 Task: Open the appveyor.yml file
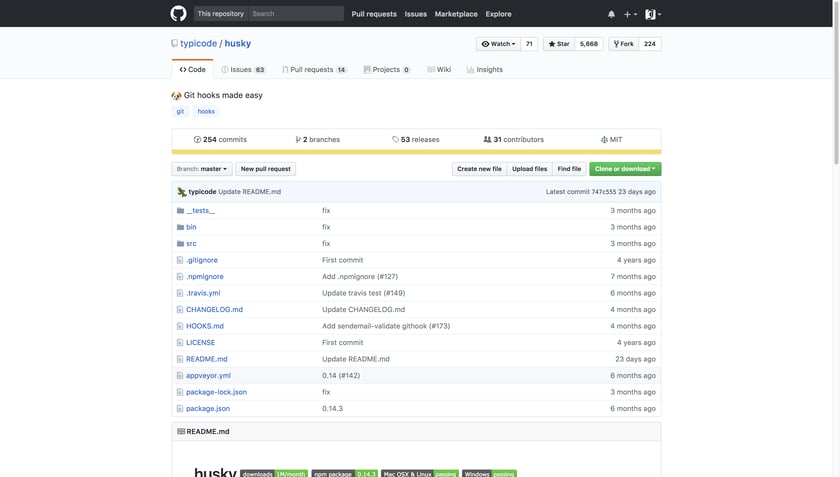[x=208, y=376]
